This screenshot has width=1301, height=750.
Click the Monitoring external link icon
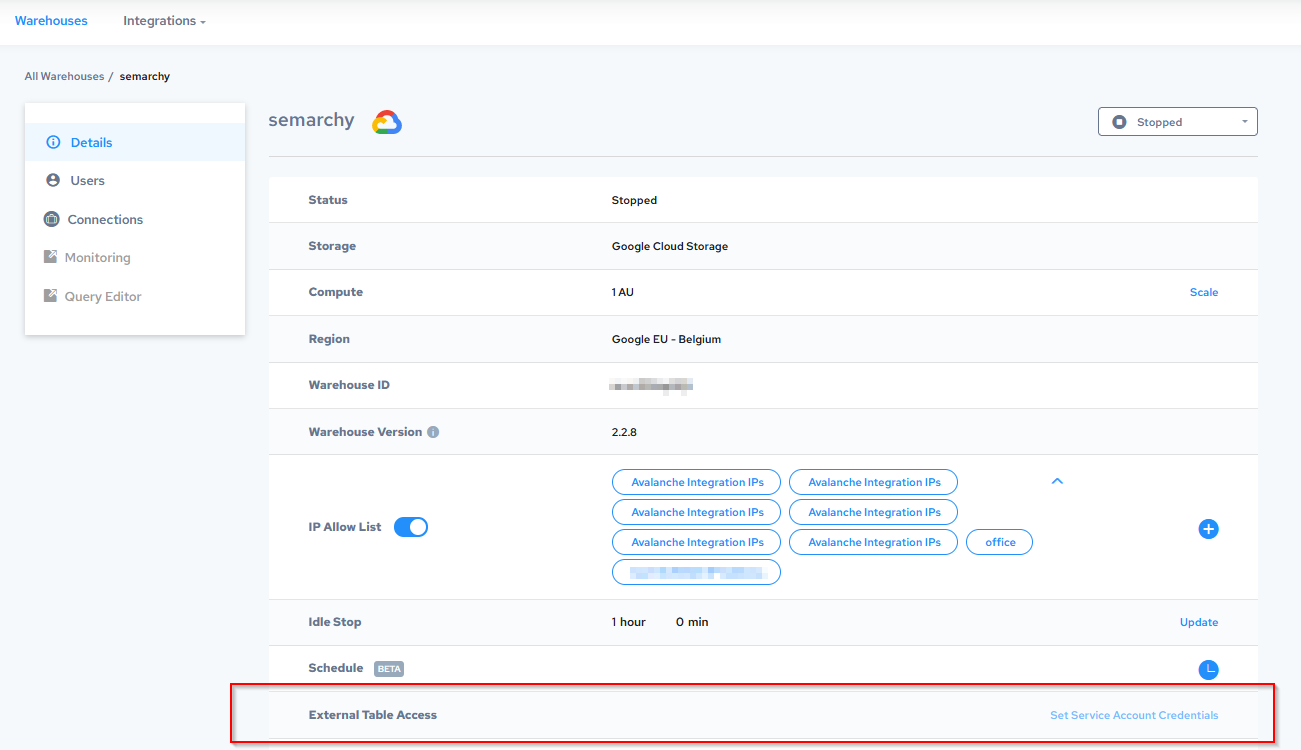click(51, 258)
